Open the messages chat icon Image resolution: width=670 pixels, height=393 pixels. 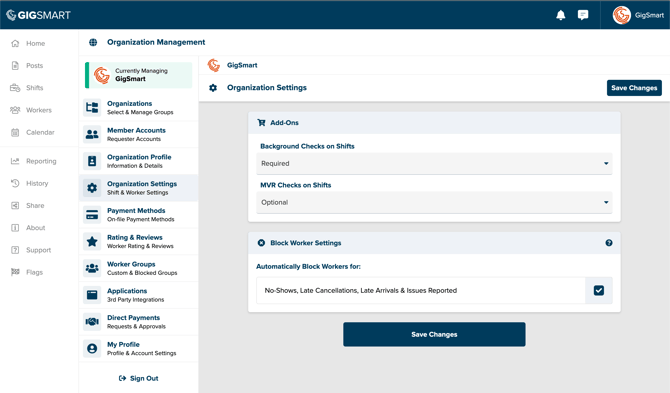click(583, 15)
